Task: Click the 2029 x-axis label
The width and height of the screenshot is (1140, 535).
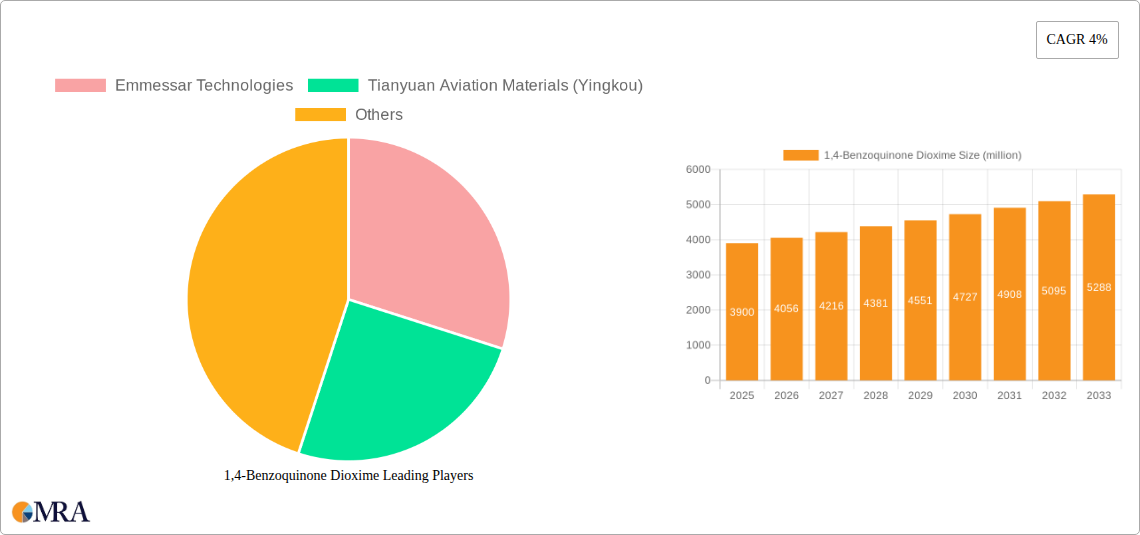Action: 920,395
